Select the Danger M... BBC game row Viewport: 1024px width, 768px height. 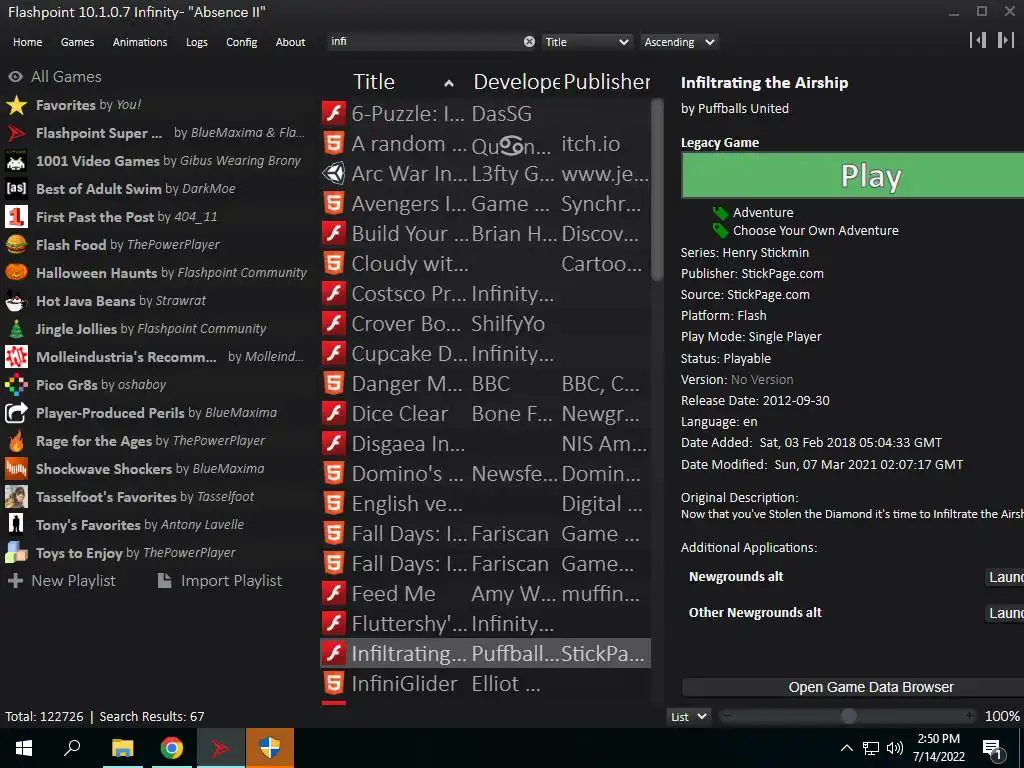coord(486,383)
